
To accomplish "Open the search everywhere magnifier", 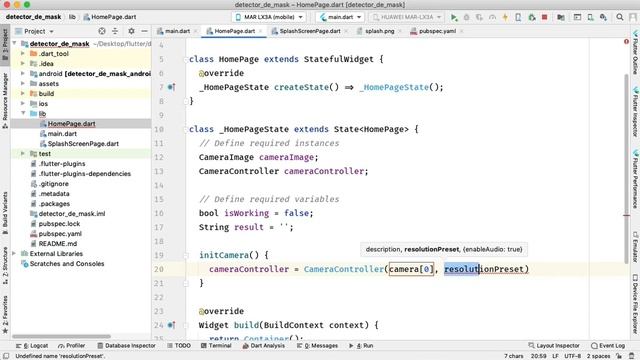I will 620,17.
